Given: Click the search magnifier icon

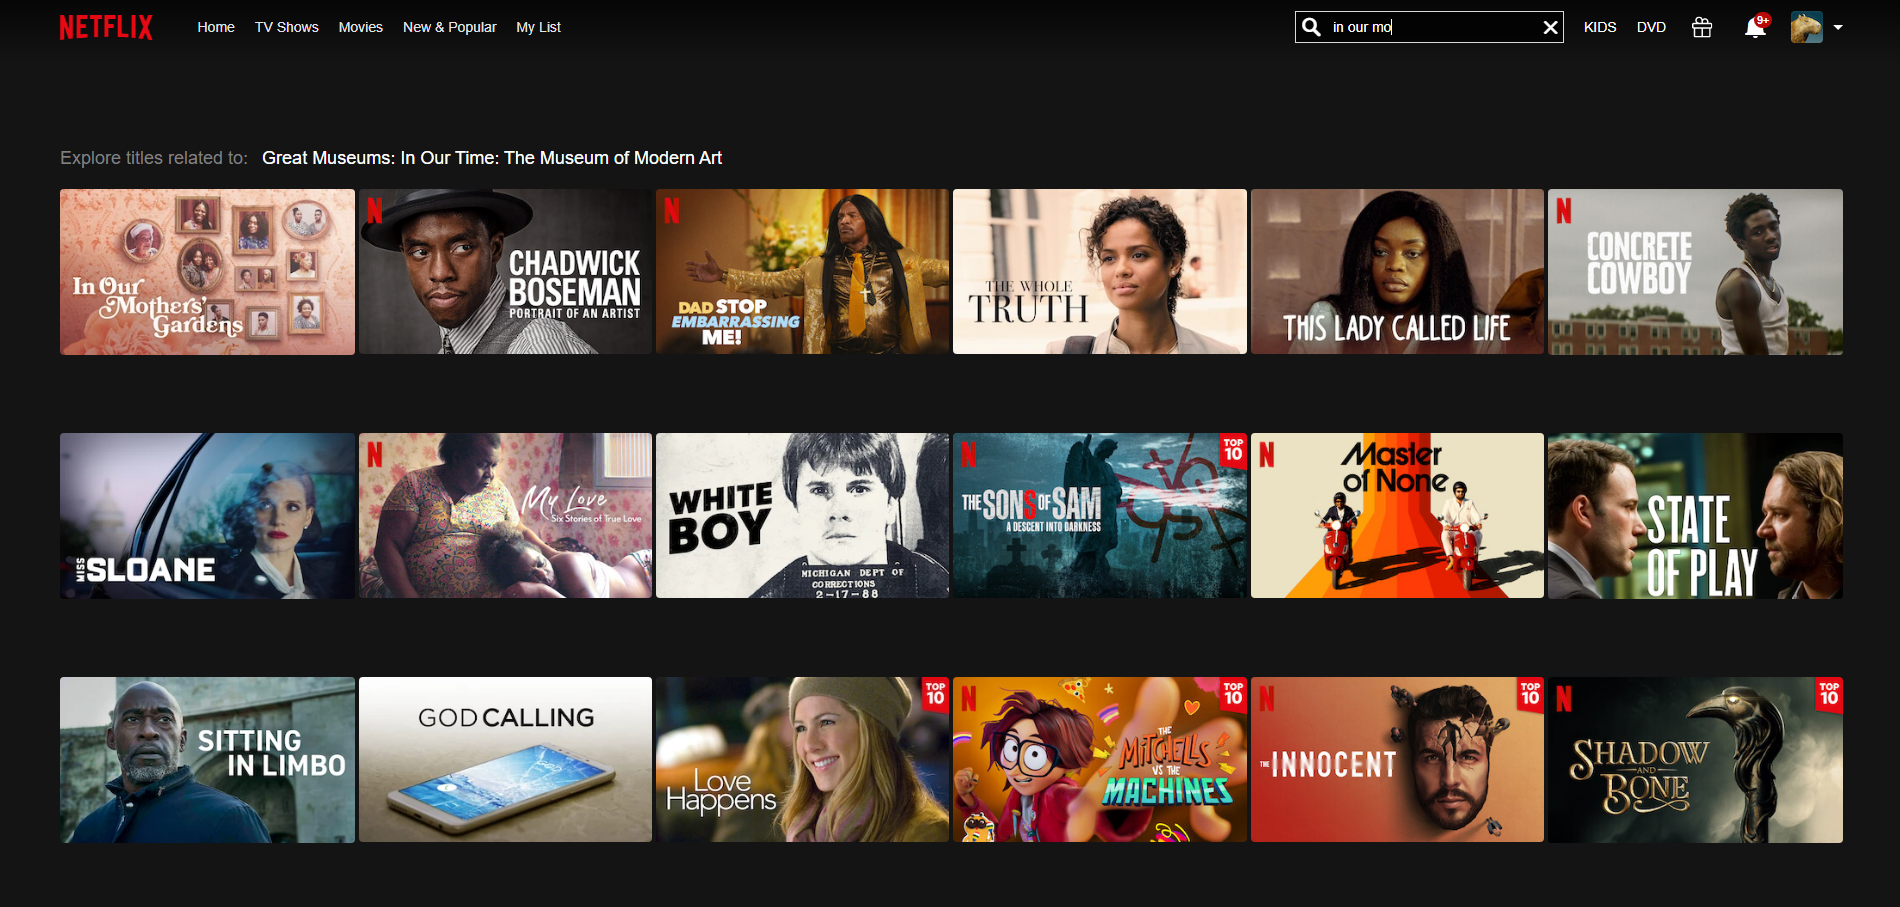Looking at the screenshot, I should (x=1312, y=27).
